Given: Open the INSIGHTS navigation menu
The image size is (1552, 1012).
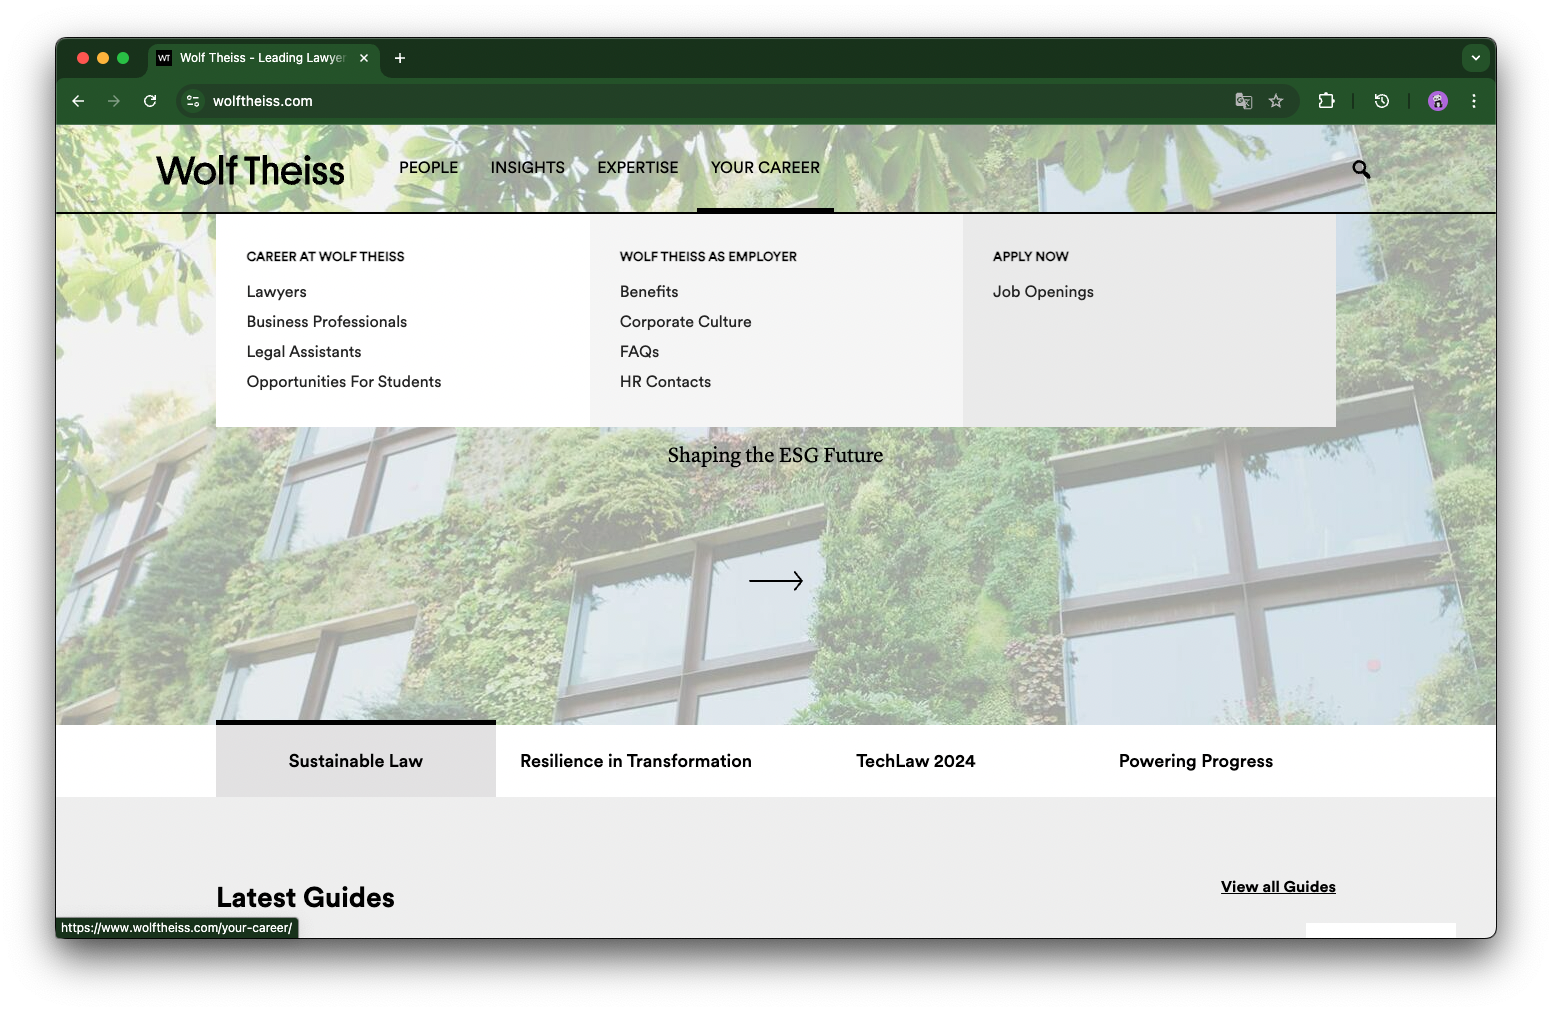Looking at the screenshot, I should click(x=528, y=168).
